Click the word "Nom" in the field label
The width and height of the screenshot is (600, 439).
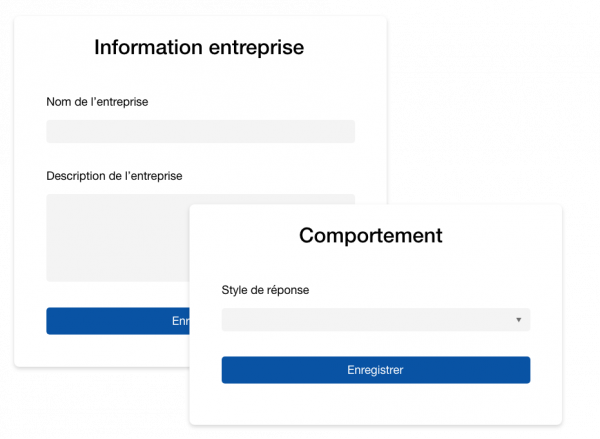(59, 102)
